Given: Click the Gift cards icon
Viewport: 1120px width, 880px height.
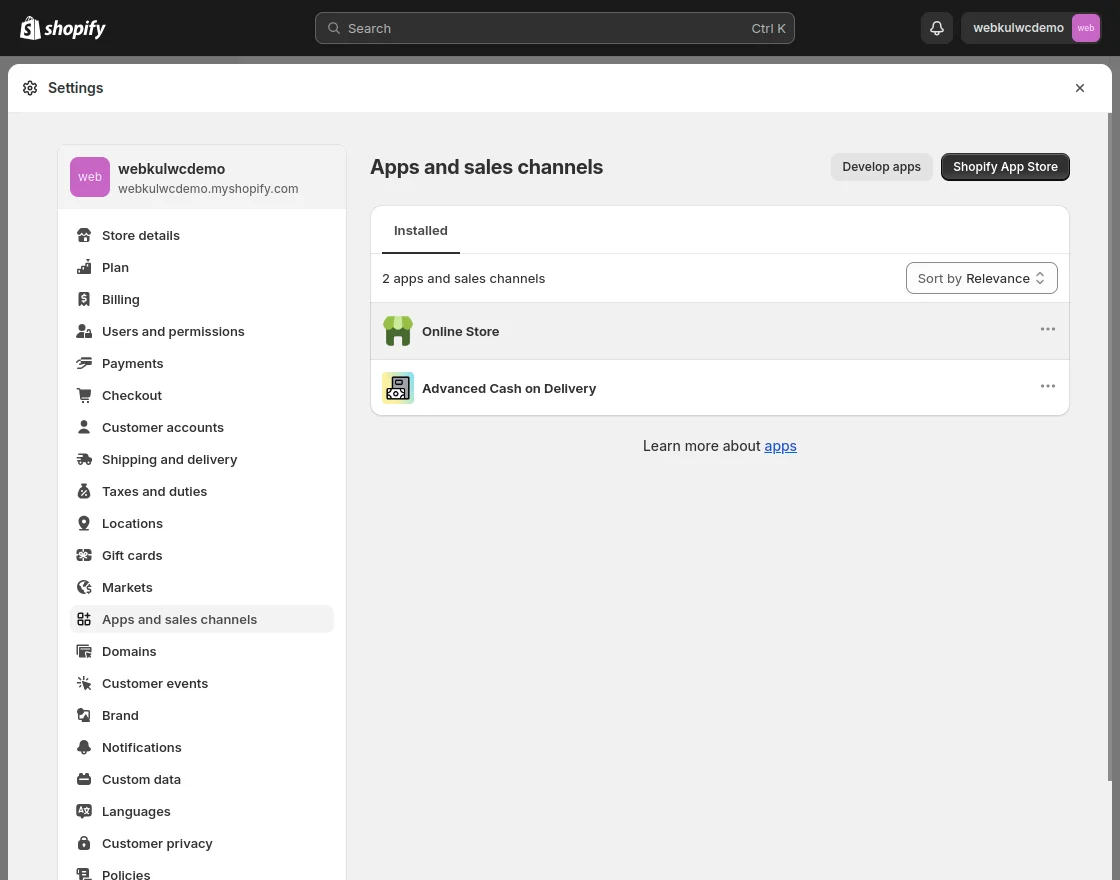Looking at the screenshot, I should click(84, 555).
